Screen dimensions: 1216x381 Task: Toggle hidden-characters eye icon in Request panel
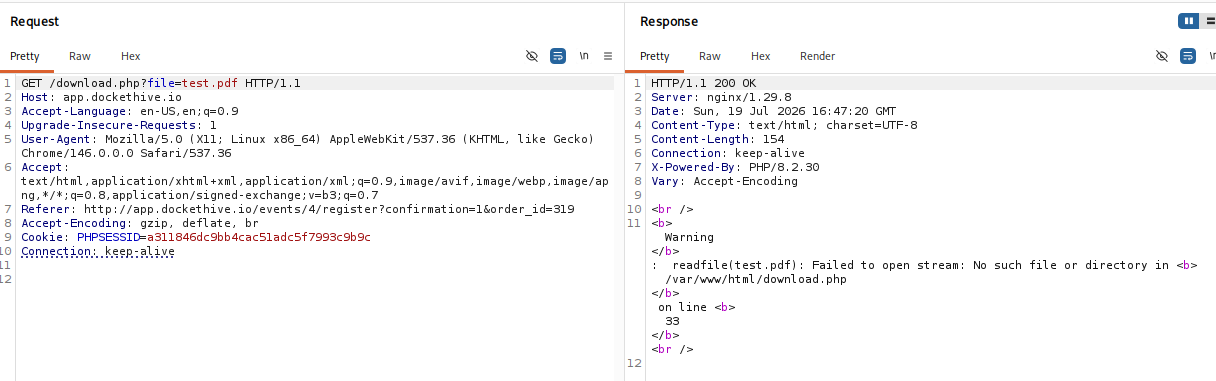pyautogui.click(x=532, y=56)
